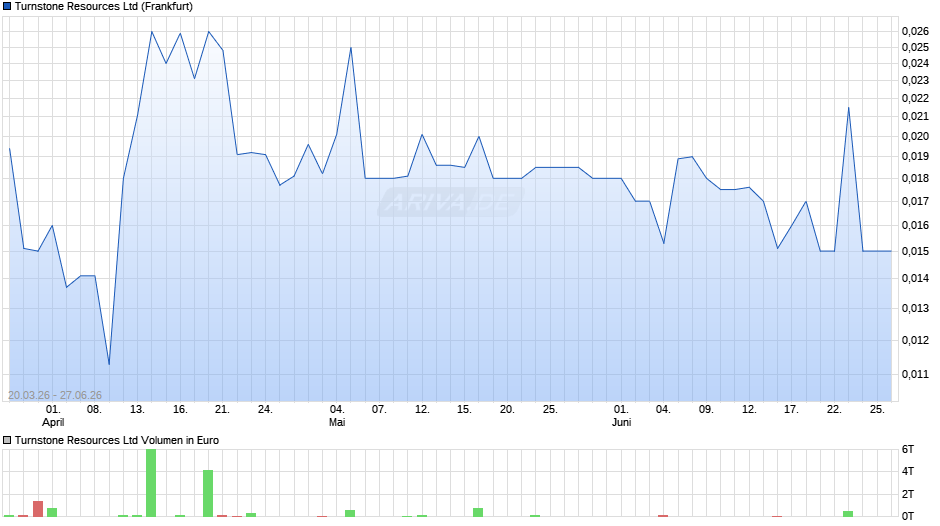Click the 0,021 price axis label
The width and height of the screenshot is (940, 526).
915,116
